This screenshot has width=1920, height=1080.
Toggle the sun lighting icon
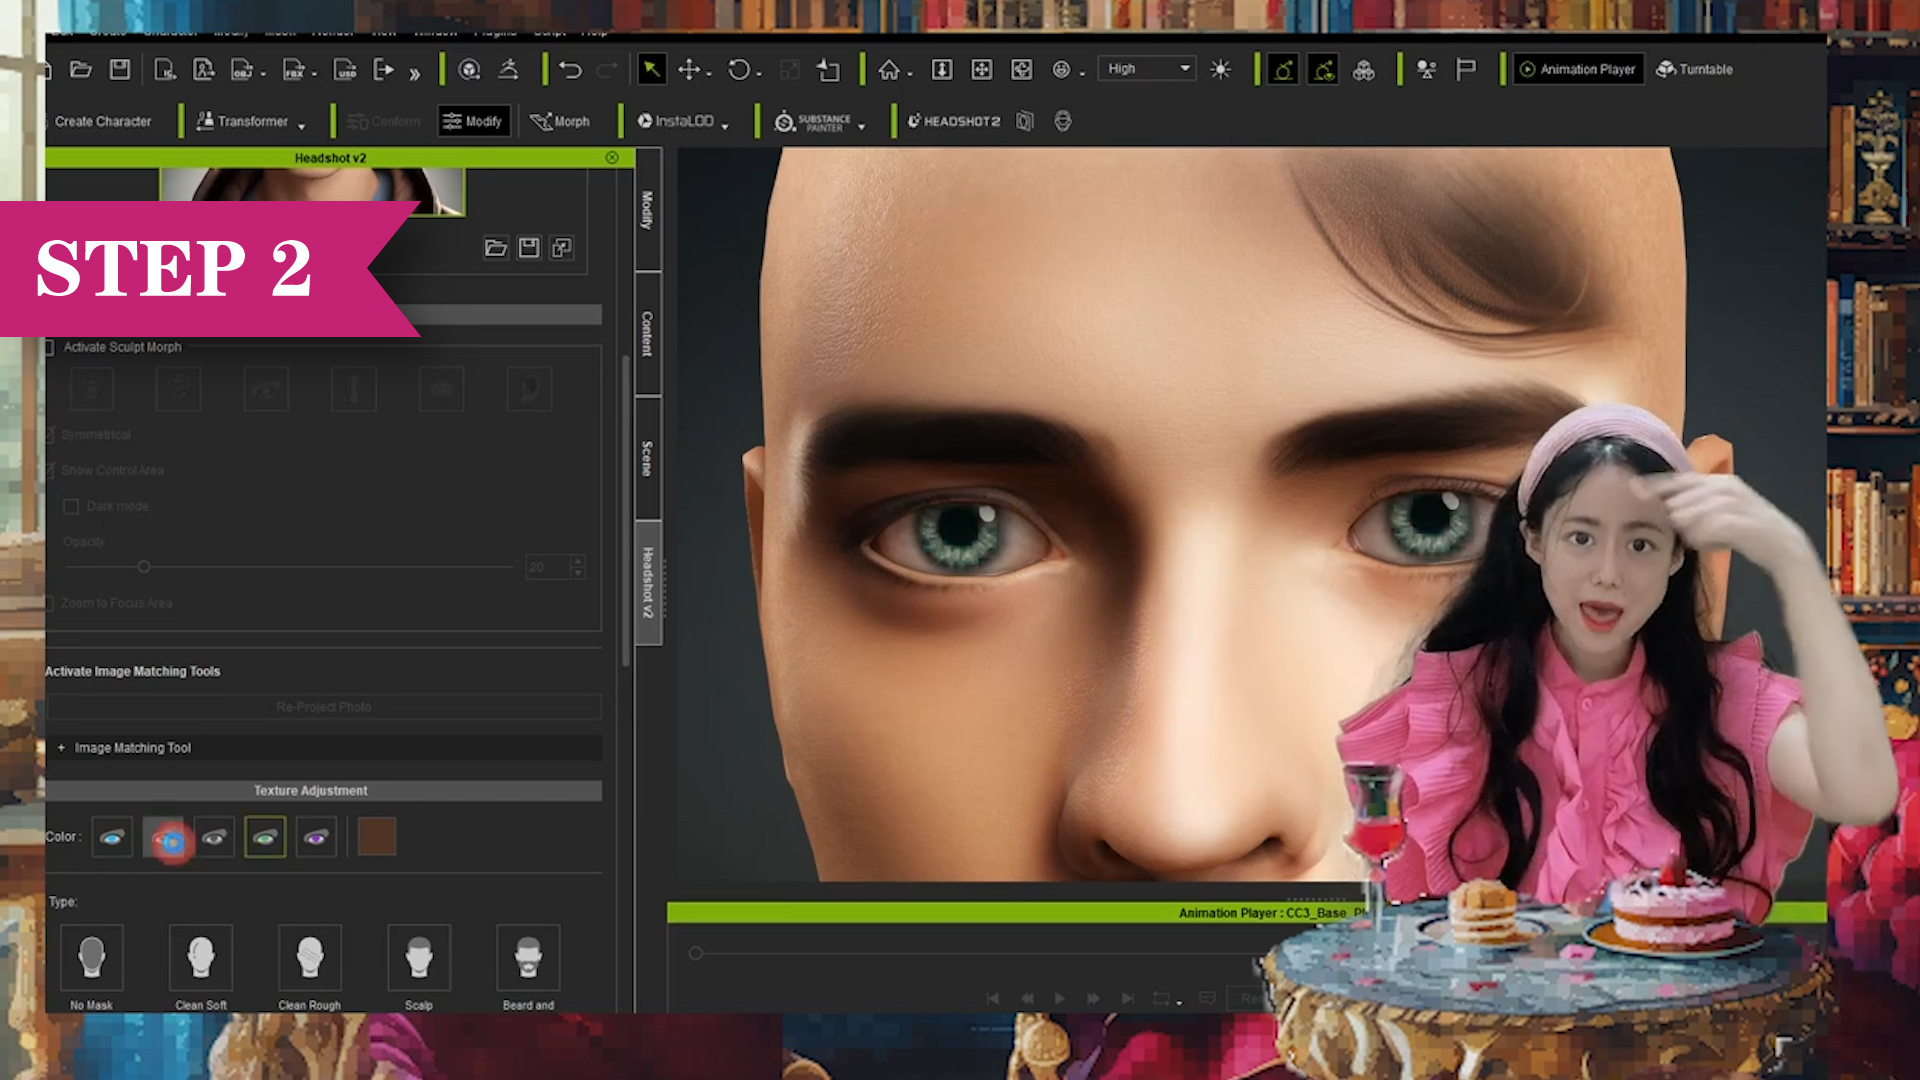tap(1220, 70)
